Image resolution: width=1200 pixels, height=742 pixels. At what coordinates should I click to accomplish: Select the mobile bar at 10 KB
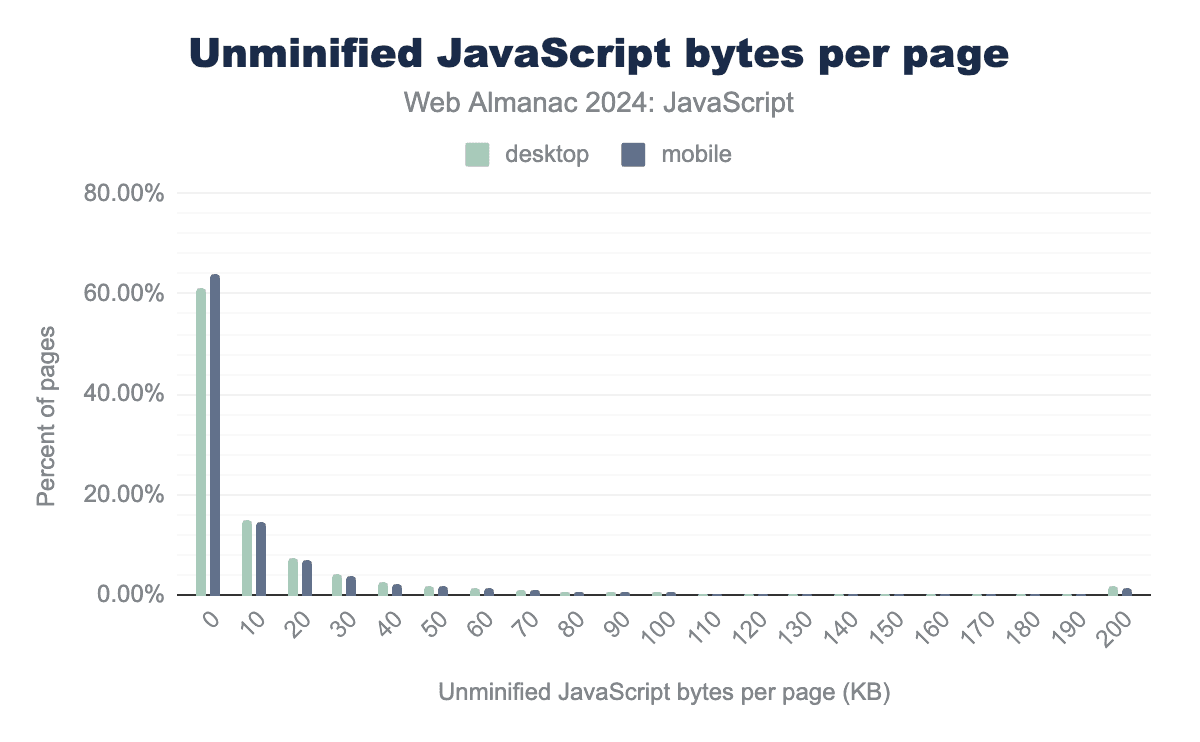point(261,558)
